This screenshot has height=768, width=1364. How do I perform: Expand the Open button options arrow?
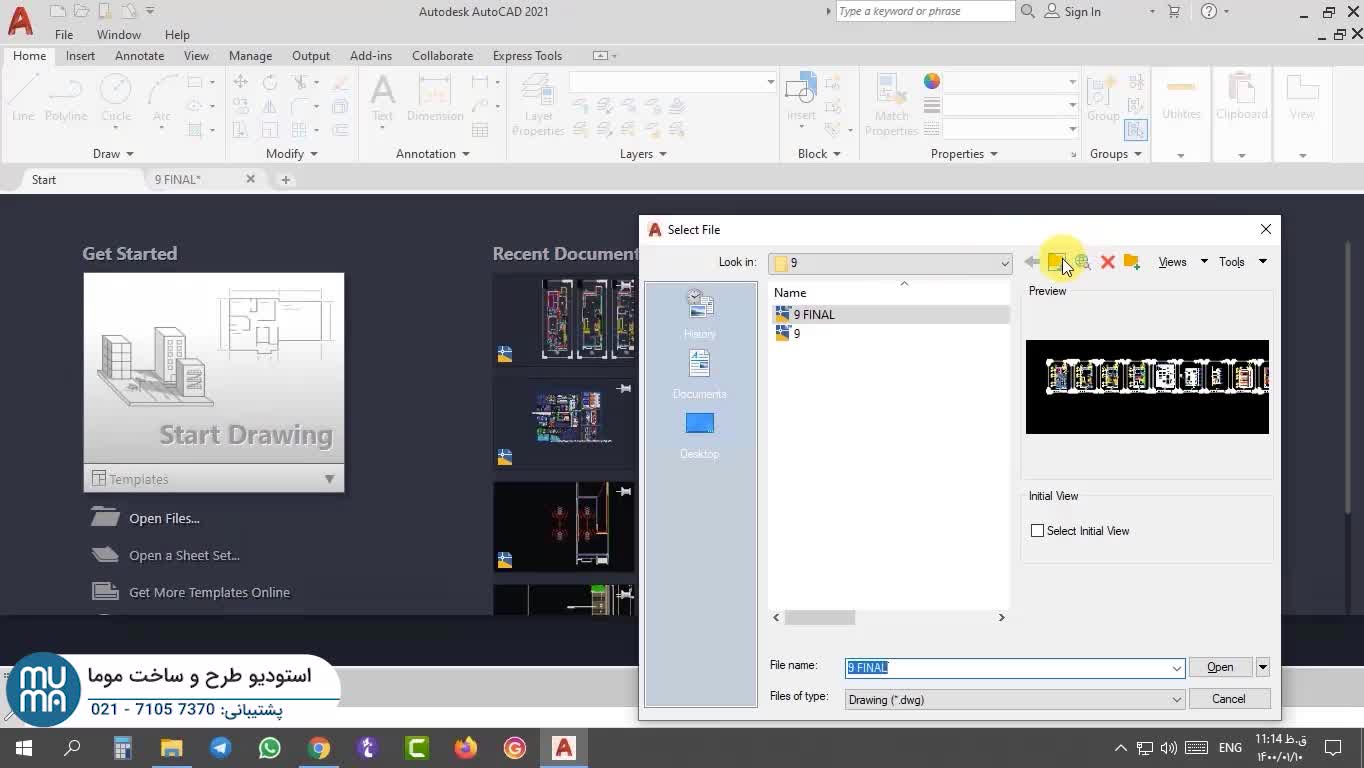click(x=1263, y=667)
